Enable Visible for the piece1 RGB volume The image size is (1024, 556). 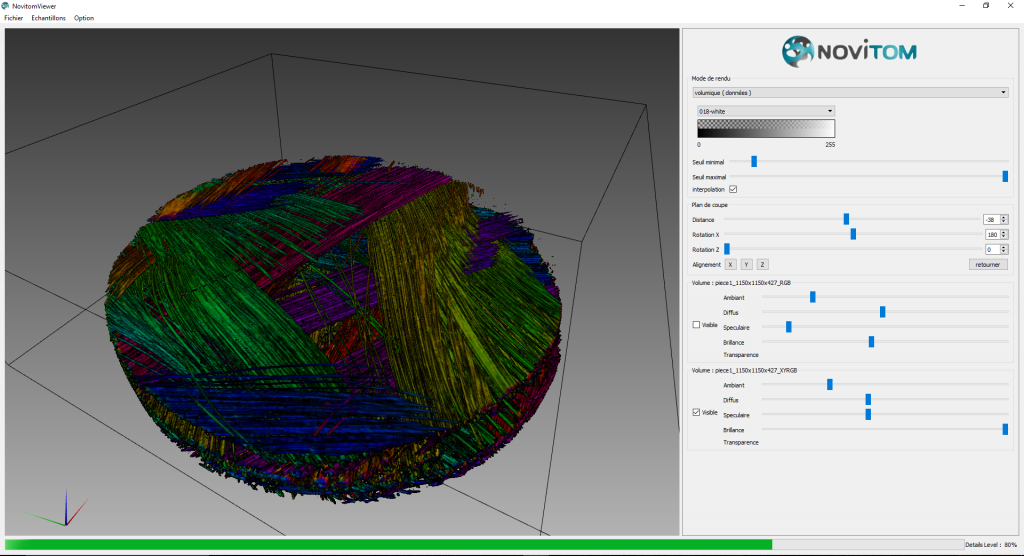(697, 325)
